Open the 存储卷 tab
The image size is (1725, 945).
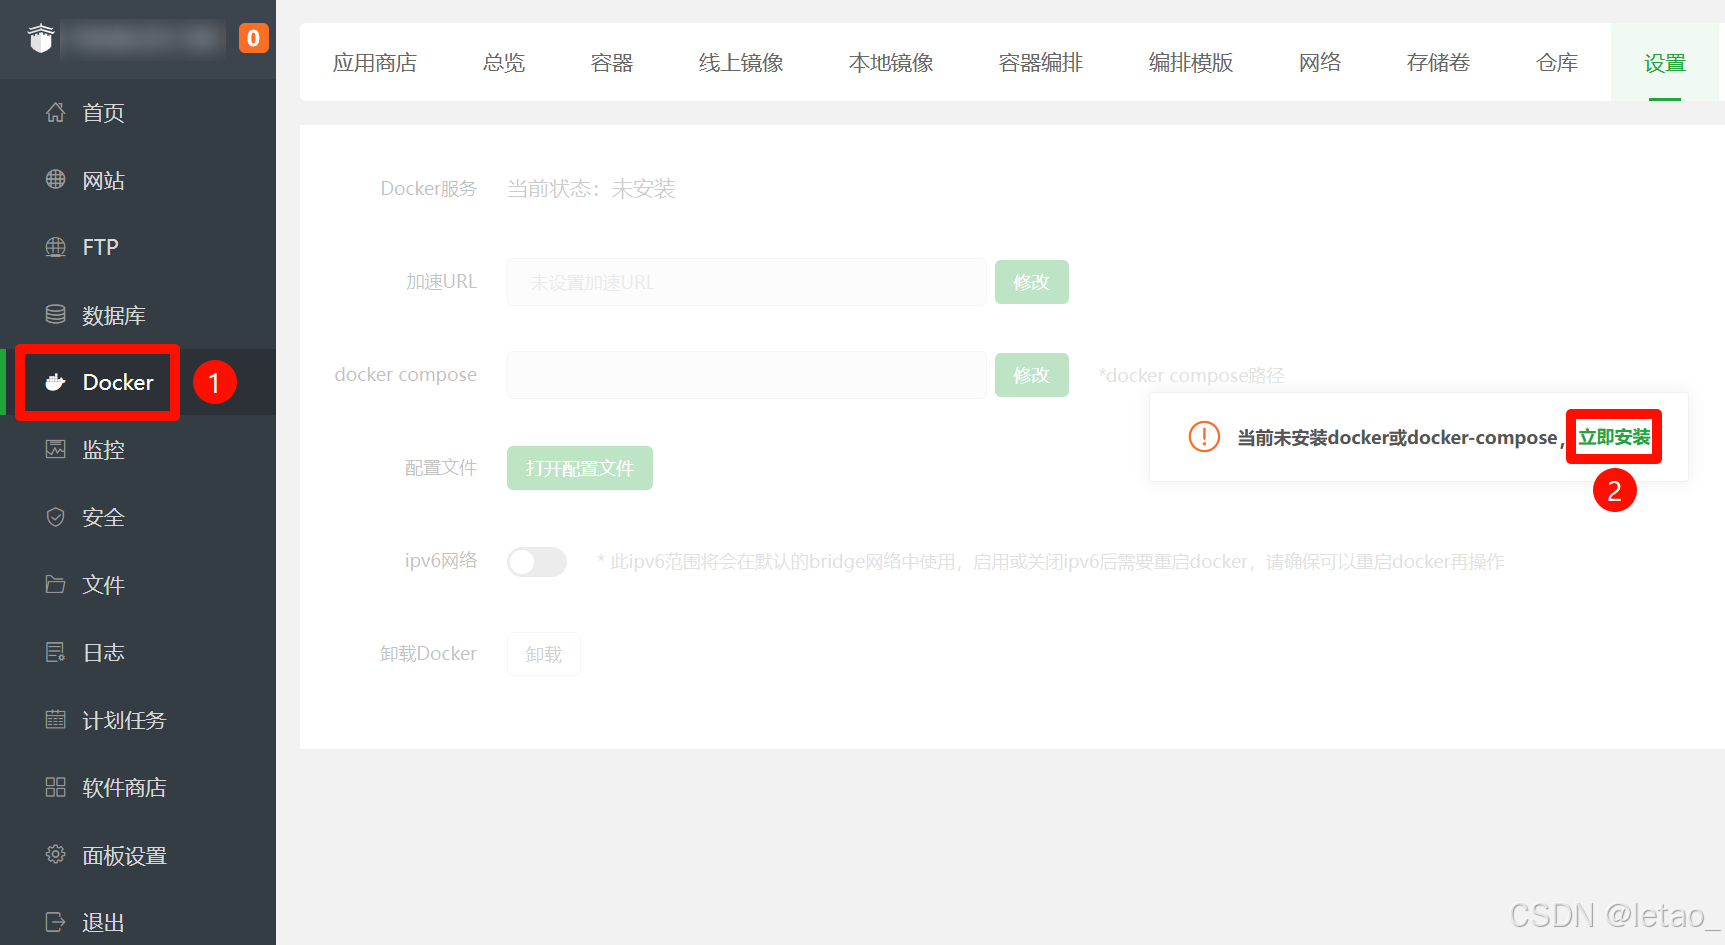[1438, 63]
